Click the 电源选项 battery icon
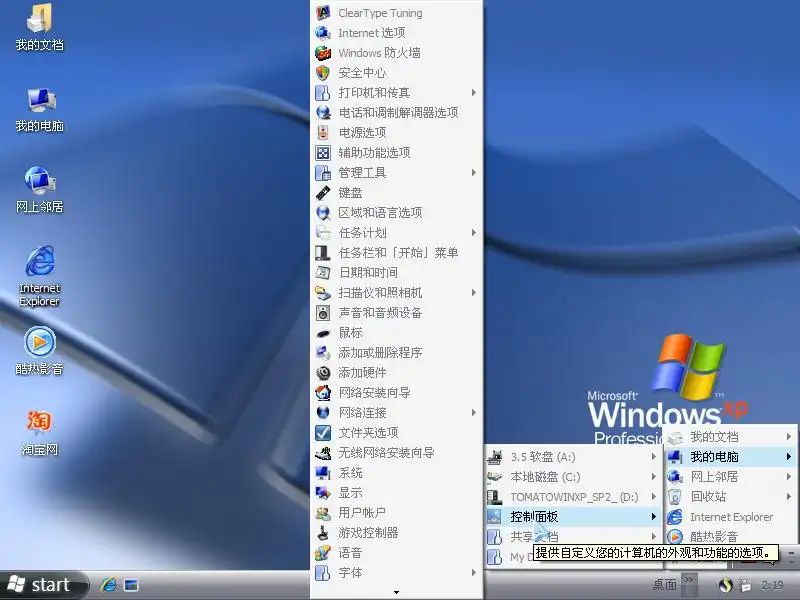 [323, 133]
